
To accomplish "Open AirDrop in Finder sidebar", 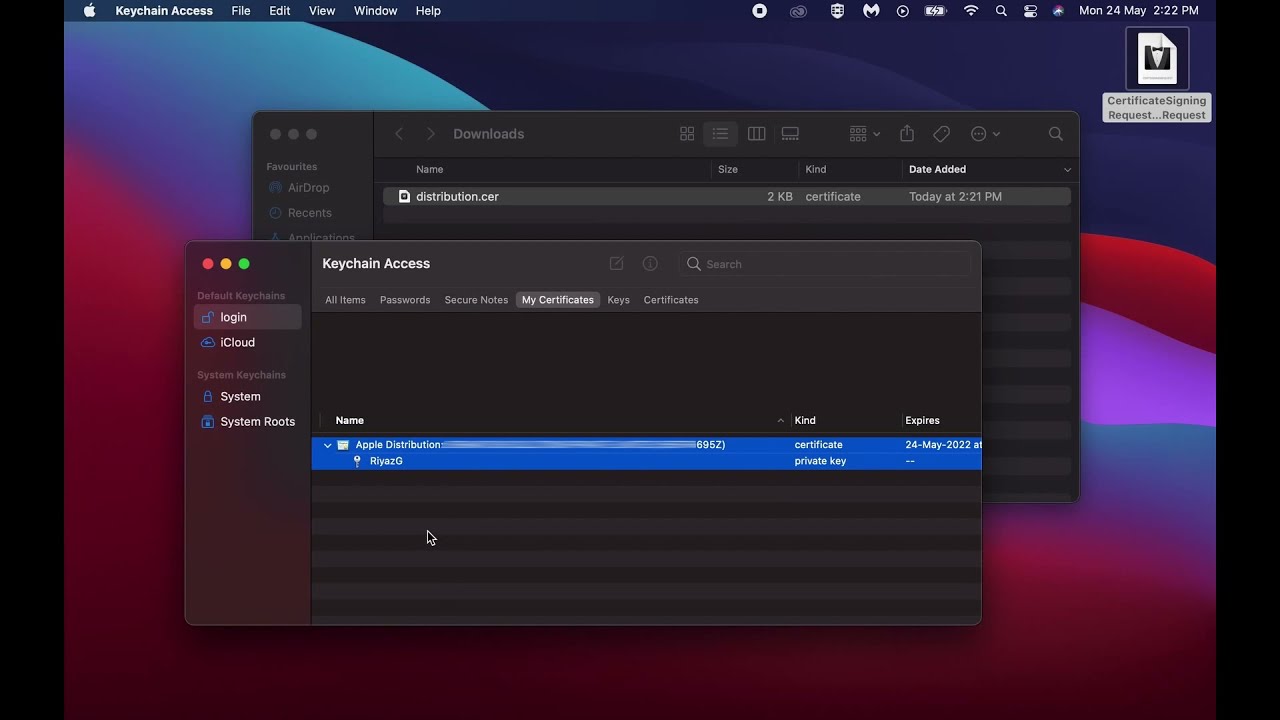I will (298, 188).
